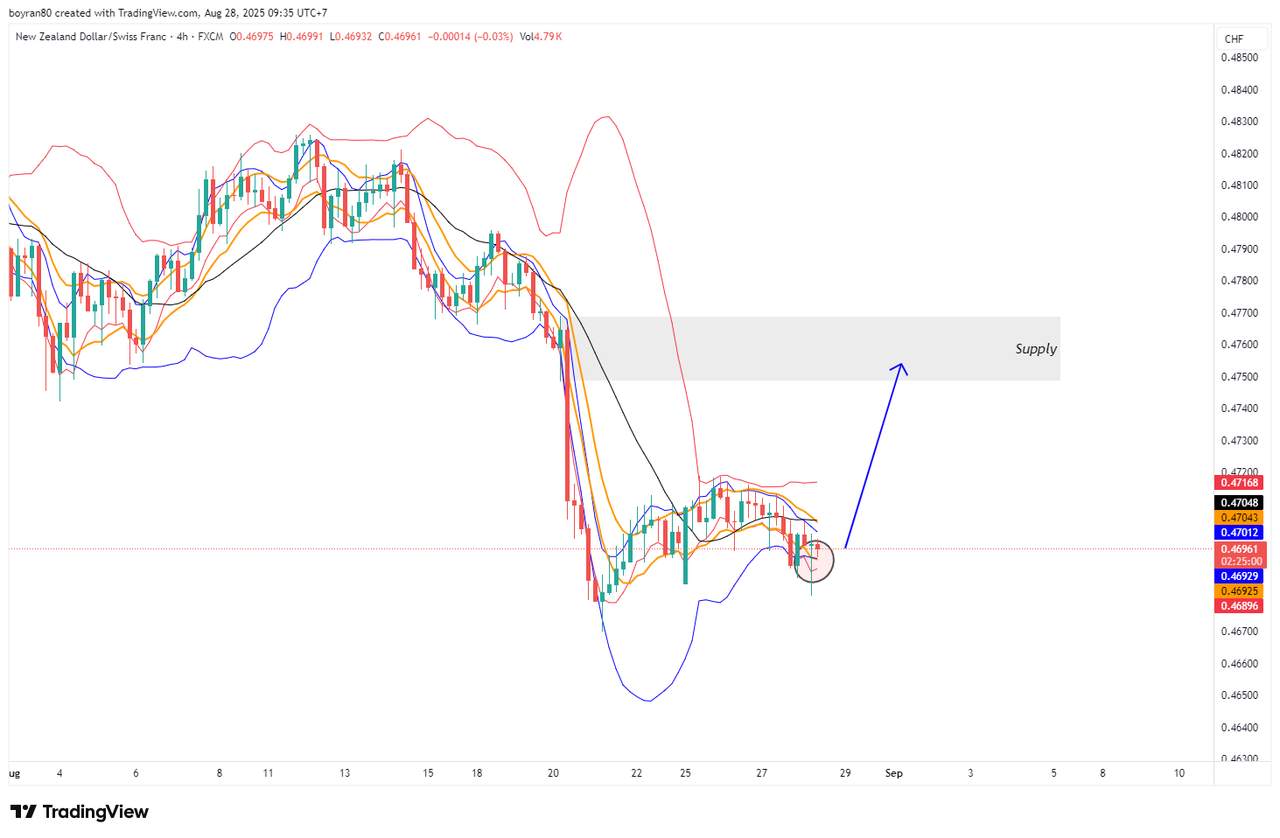Select the blue 0.46929 price tag

(x=1240, y=577)
